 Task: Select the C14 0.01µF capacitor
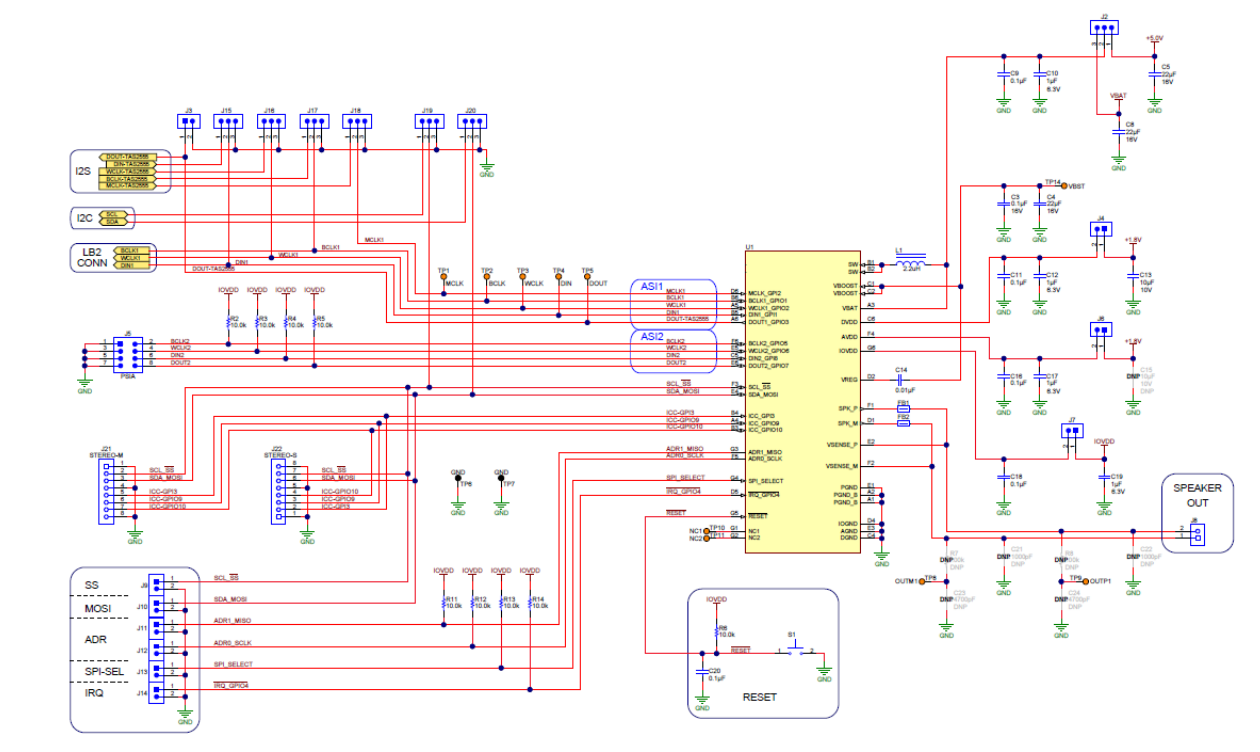point(901,377)
